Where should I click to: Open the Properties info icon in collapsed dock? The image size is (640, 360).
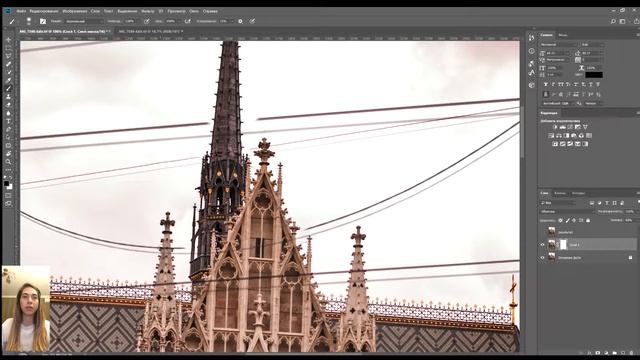(531, 51)
